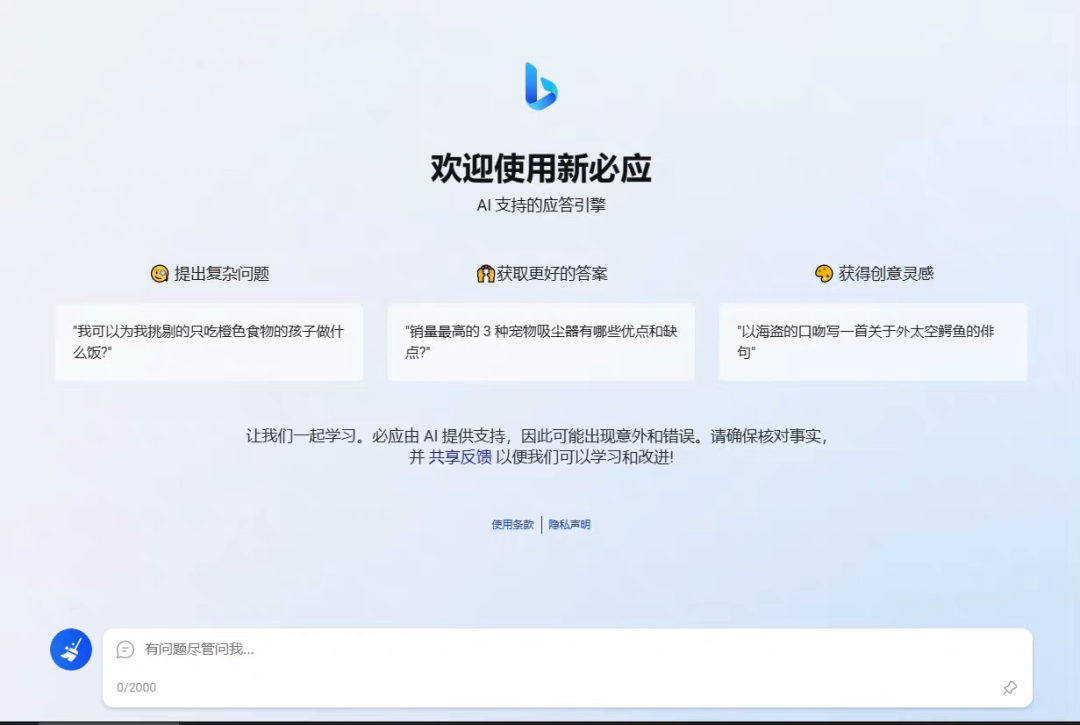1080x725 pixels.
Task: Open the 隐私声明 link
Action: pos(570,525)
